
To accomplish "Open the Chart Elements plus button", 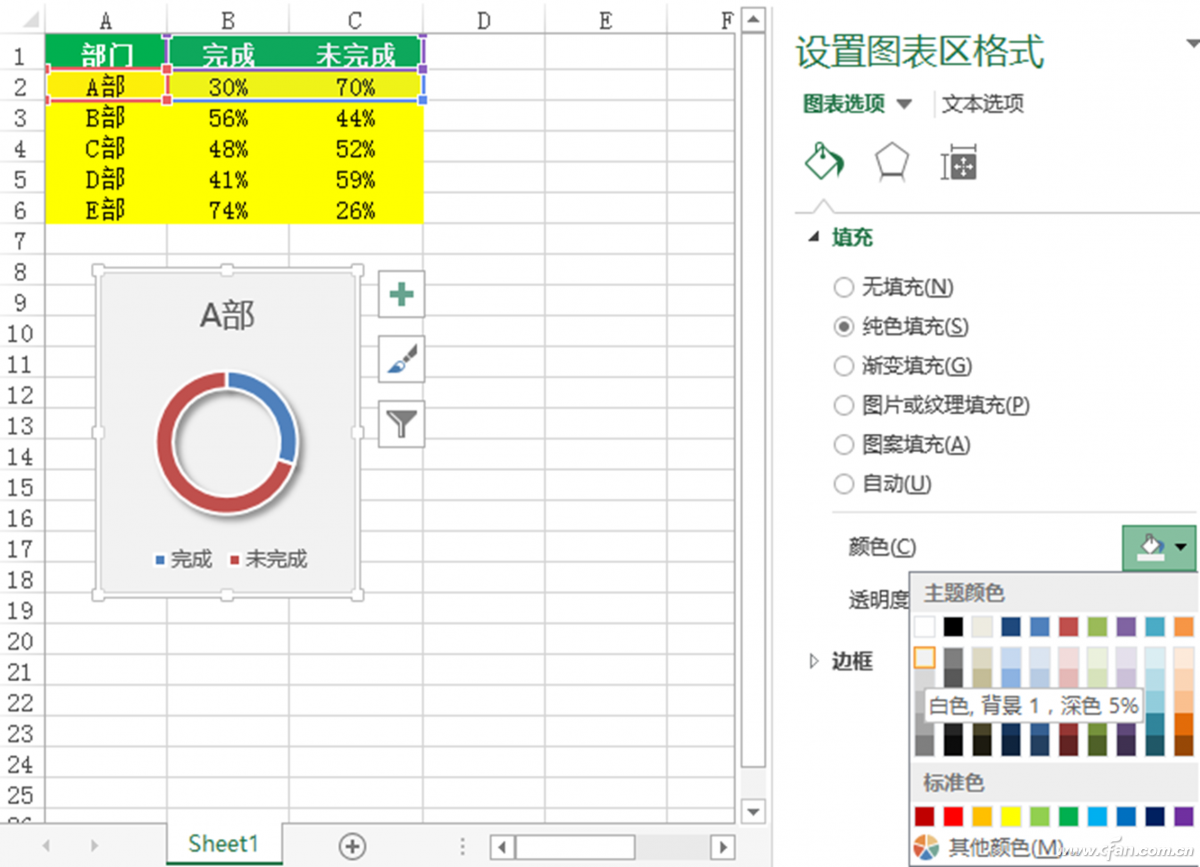I will 401,294.
